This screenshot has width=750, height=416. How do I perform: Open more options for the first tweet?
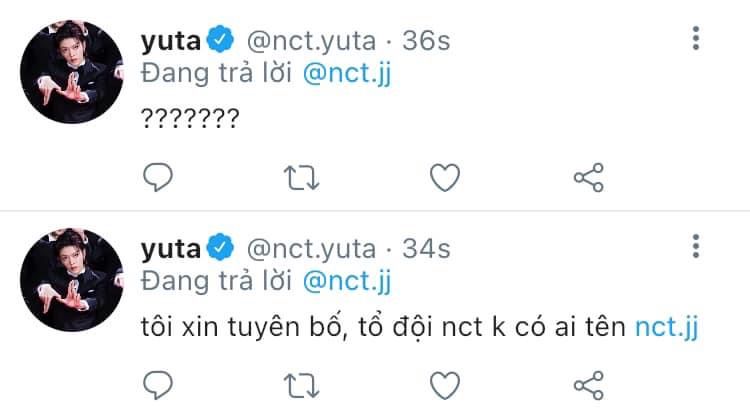click(696, 40)
